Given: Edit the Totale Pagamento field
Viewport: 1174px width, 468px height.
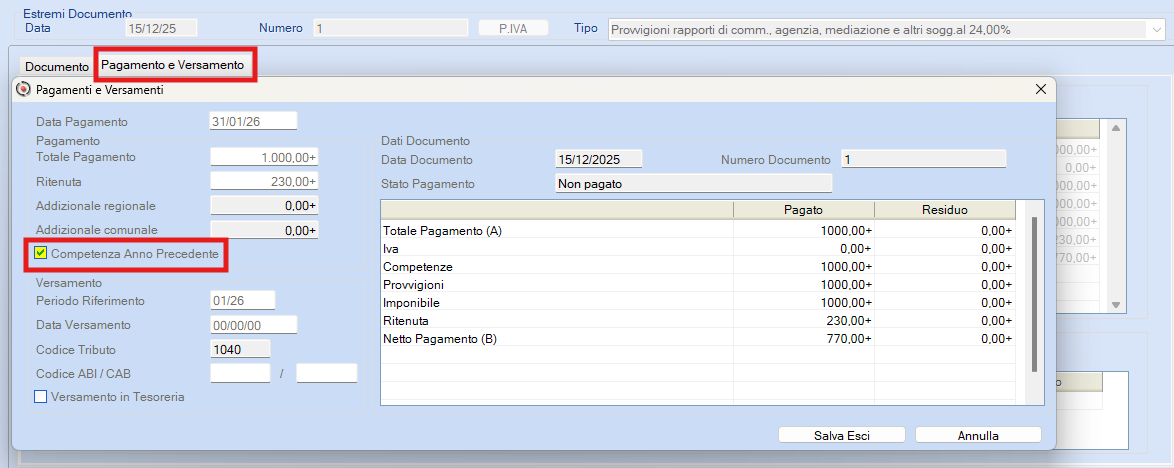Looking at the screenshot, I should click(265, 157).
